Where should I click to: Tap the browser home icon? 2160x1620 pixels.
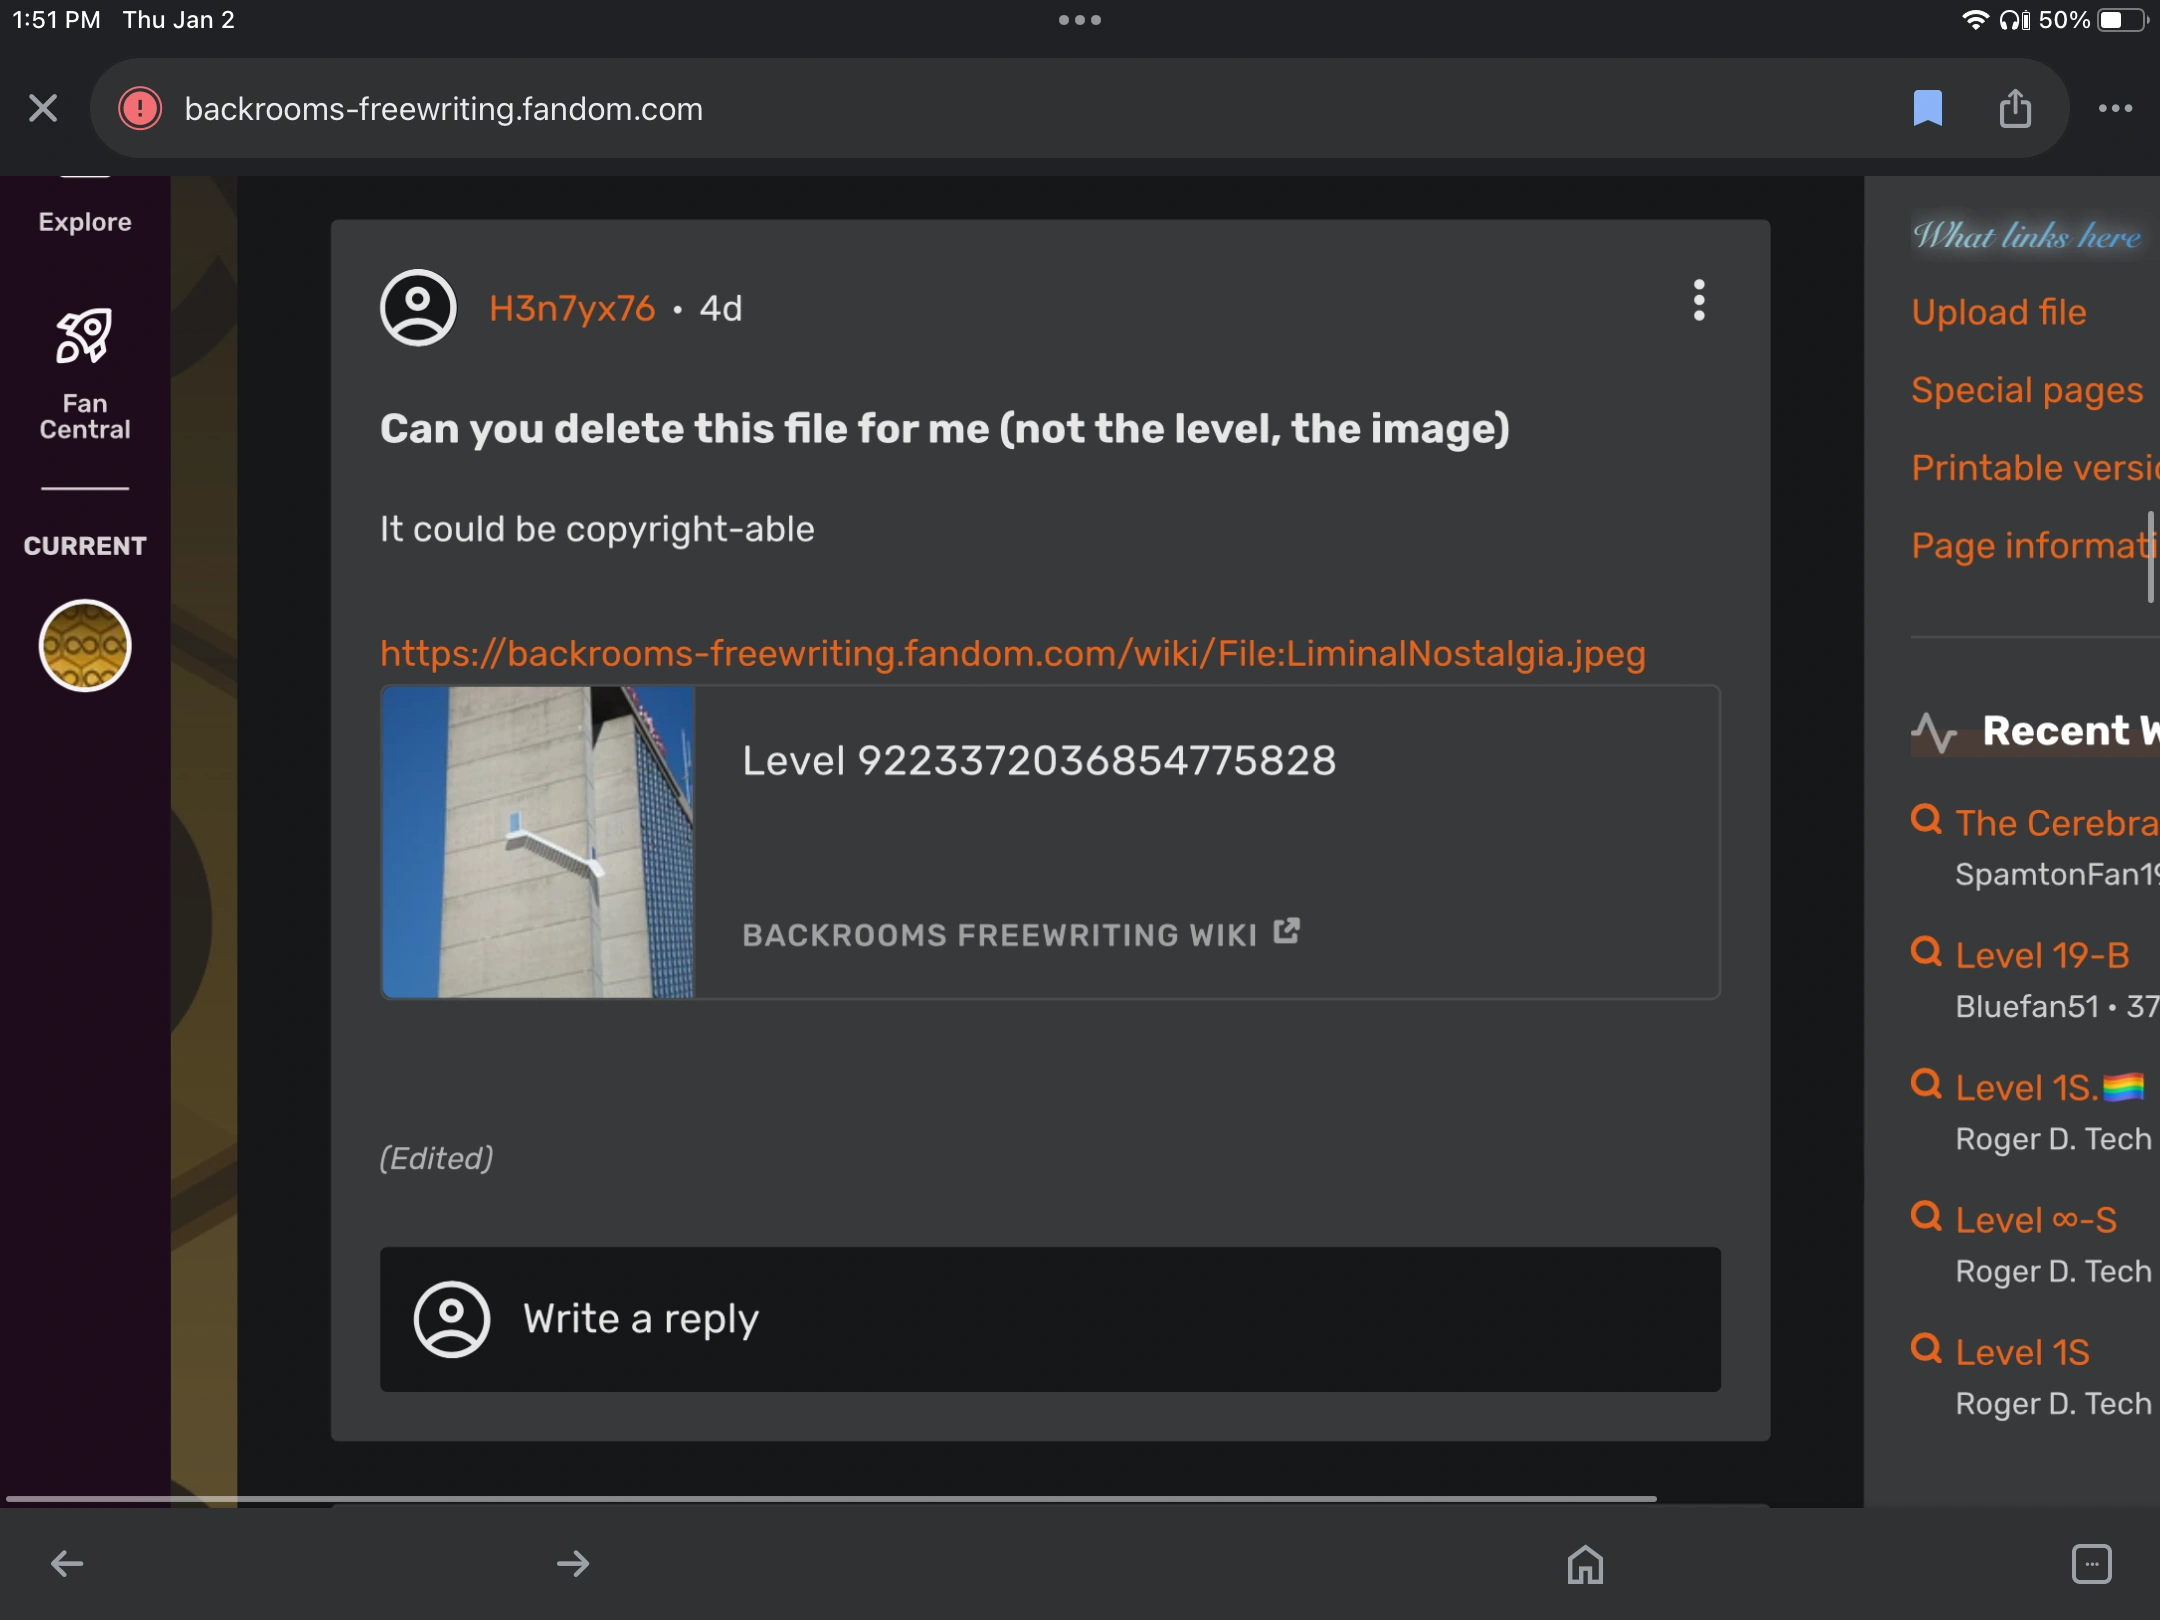[x=1585, y=1564]
